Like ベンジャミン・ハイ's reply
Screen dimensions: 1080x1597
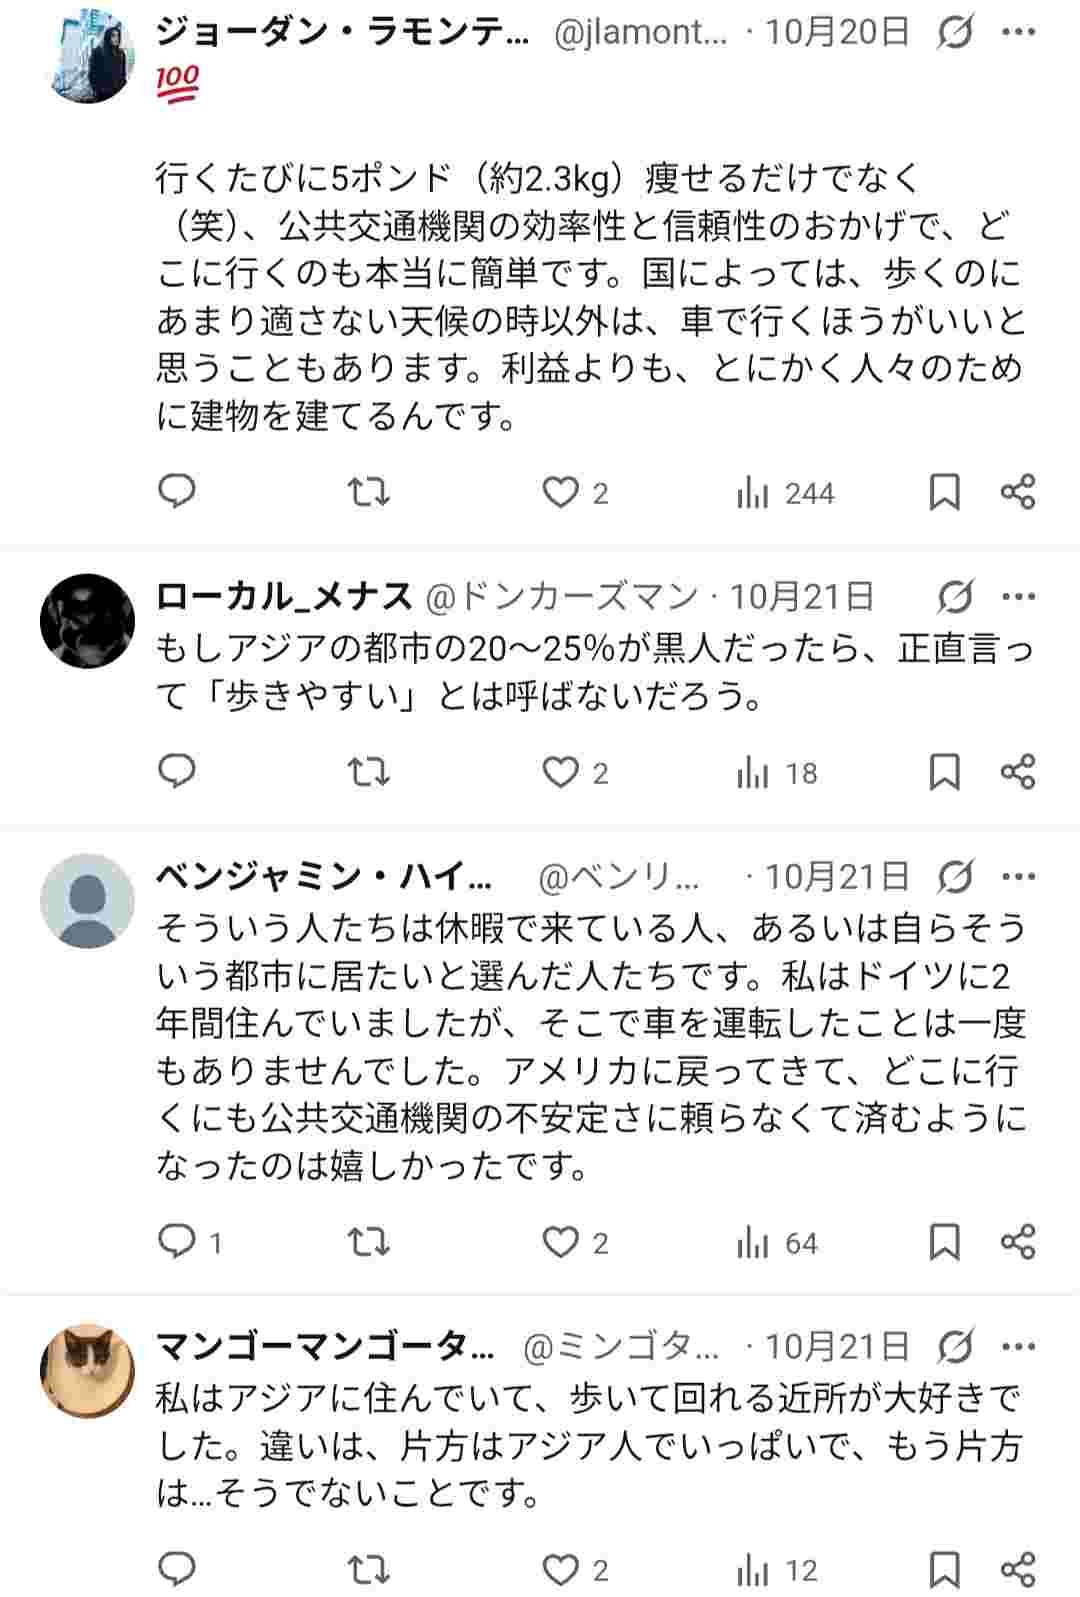563,1244
